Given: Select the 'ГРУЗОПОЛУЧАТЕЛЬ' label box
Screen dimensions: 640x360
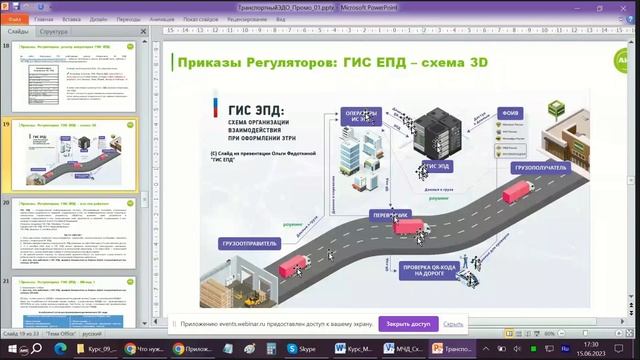Looking at the screenshot, I should pyautogui.click(x=540, y=168).
